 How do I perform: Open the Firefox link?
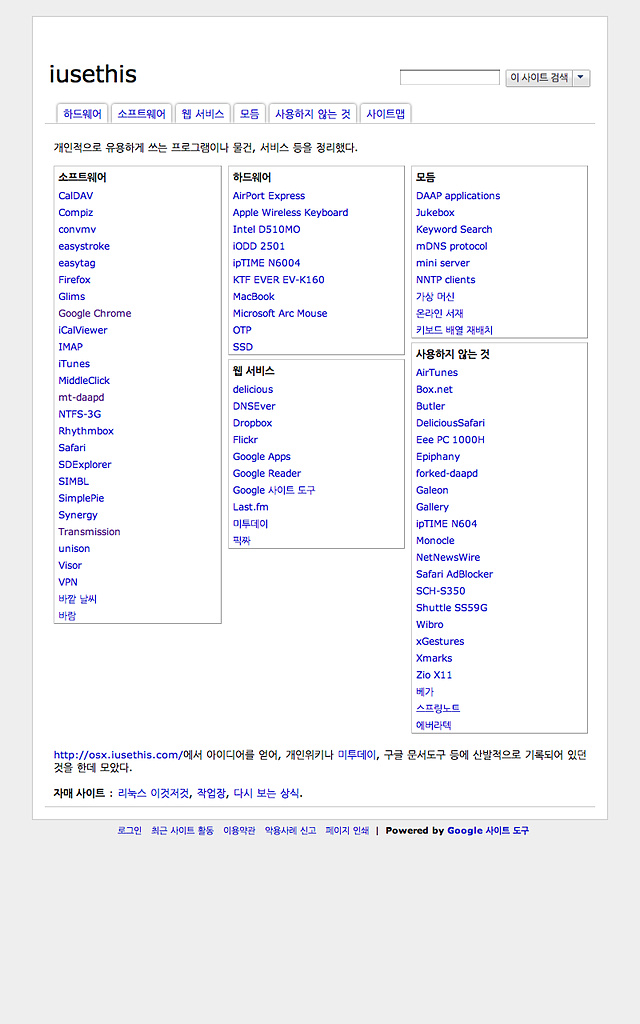[74, 280]
